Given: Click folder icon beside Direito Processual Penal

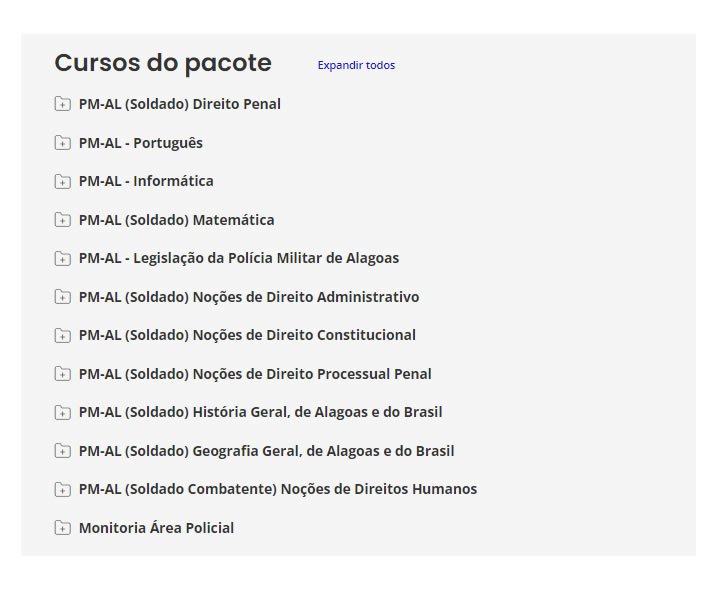Looking at the screenshot, I should point(62,374).
